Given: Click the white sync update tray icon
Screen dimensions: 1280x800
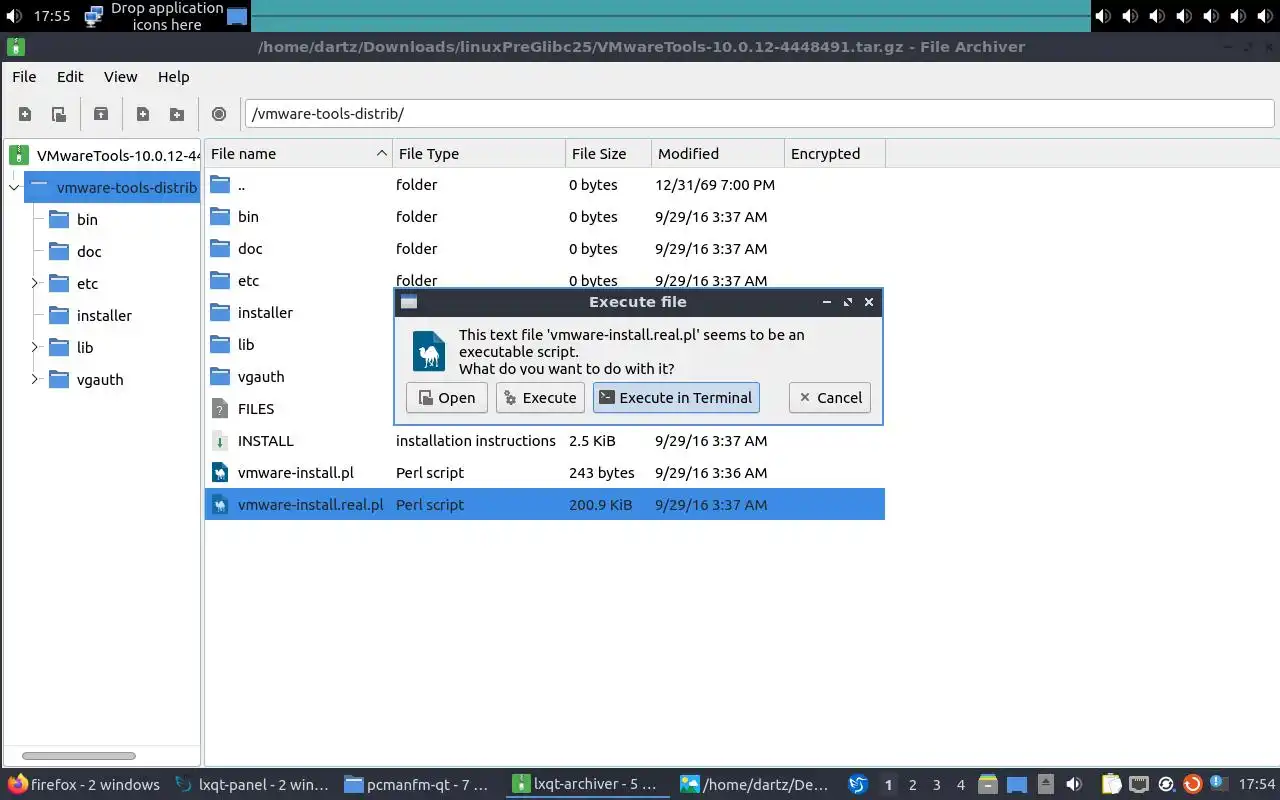Looking at the screenshot, I should pos(1166,785).
